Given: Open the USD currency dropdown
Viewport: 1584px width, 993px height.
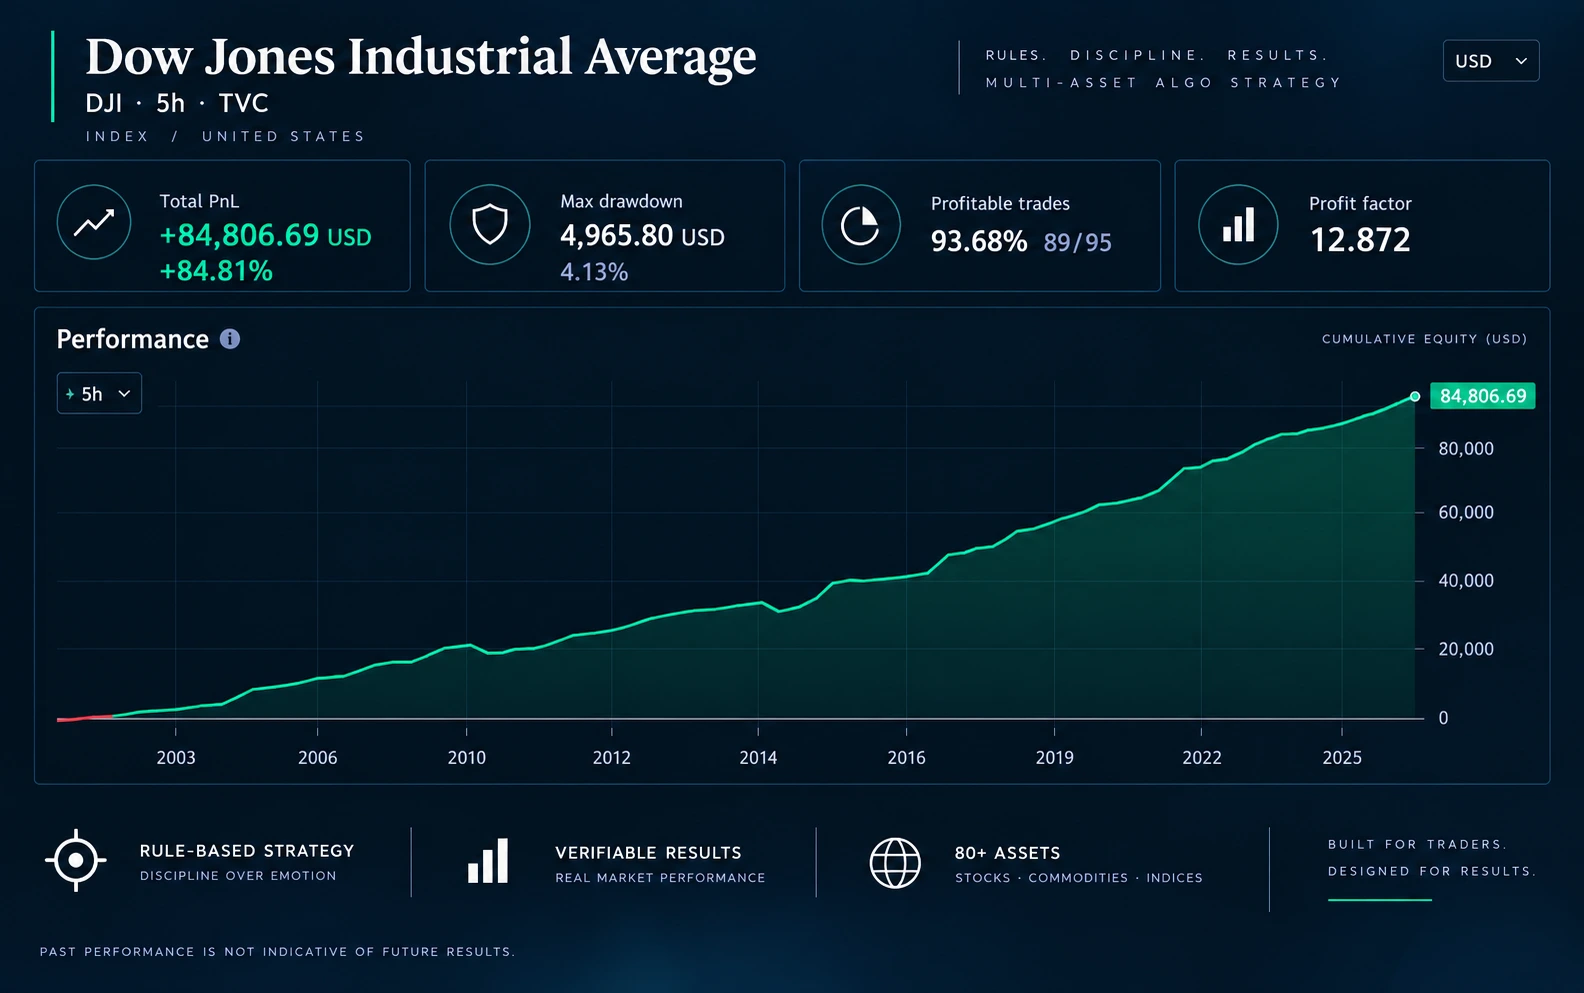Looking at the screenshot, I should coord(1491,61).
